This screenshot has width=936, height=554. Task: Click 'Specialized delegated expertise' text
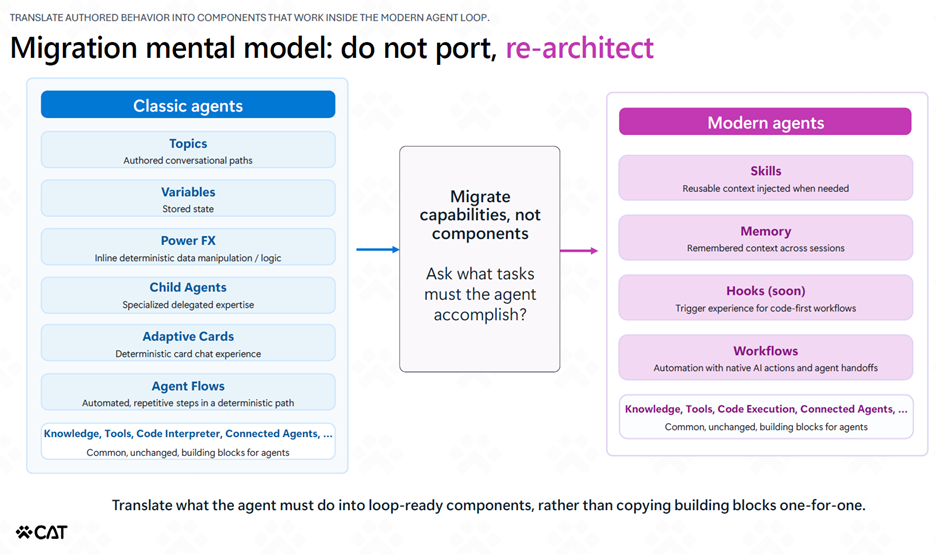[x=188, y=304]
